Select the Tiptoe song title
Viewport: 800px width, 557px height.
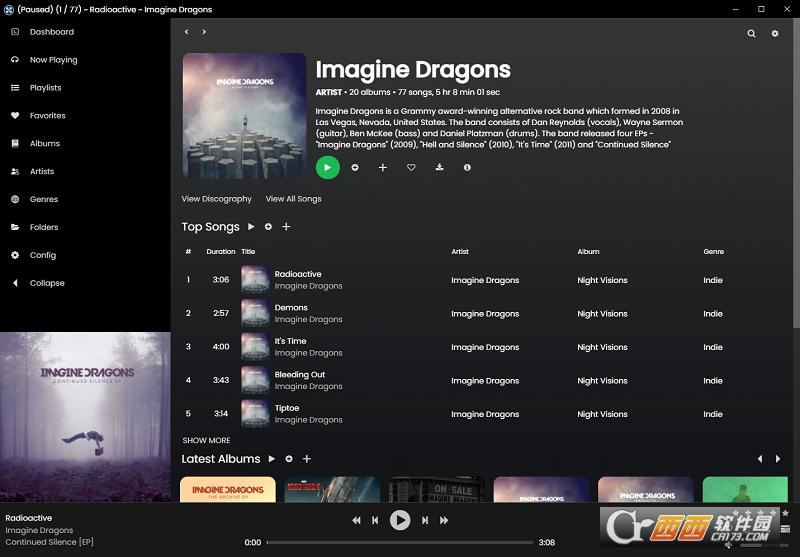point(287,408)
